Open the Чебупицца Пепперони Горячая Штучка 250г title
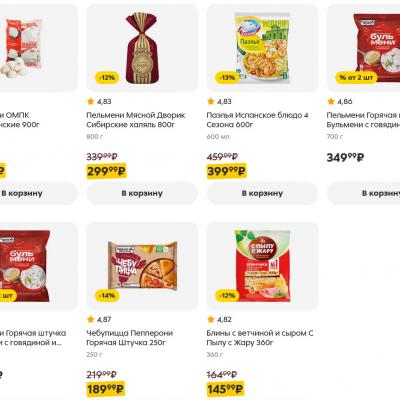The height and width of the screenshot is (400, 400). 130,338
